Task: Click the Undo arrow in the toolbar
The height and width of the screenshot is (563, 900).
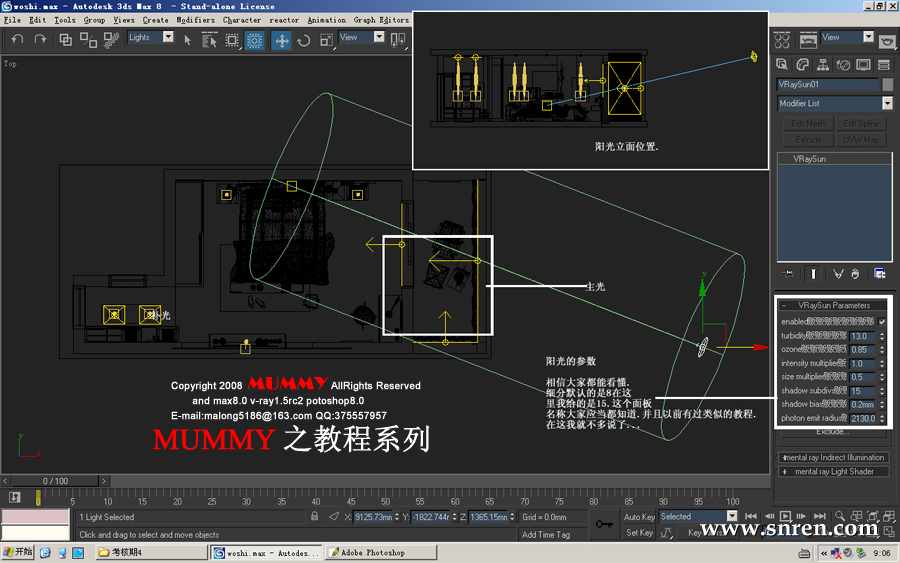Action: [x=15, y=40]
